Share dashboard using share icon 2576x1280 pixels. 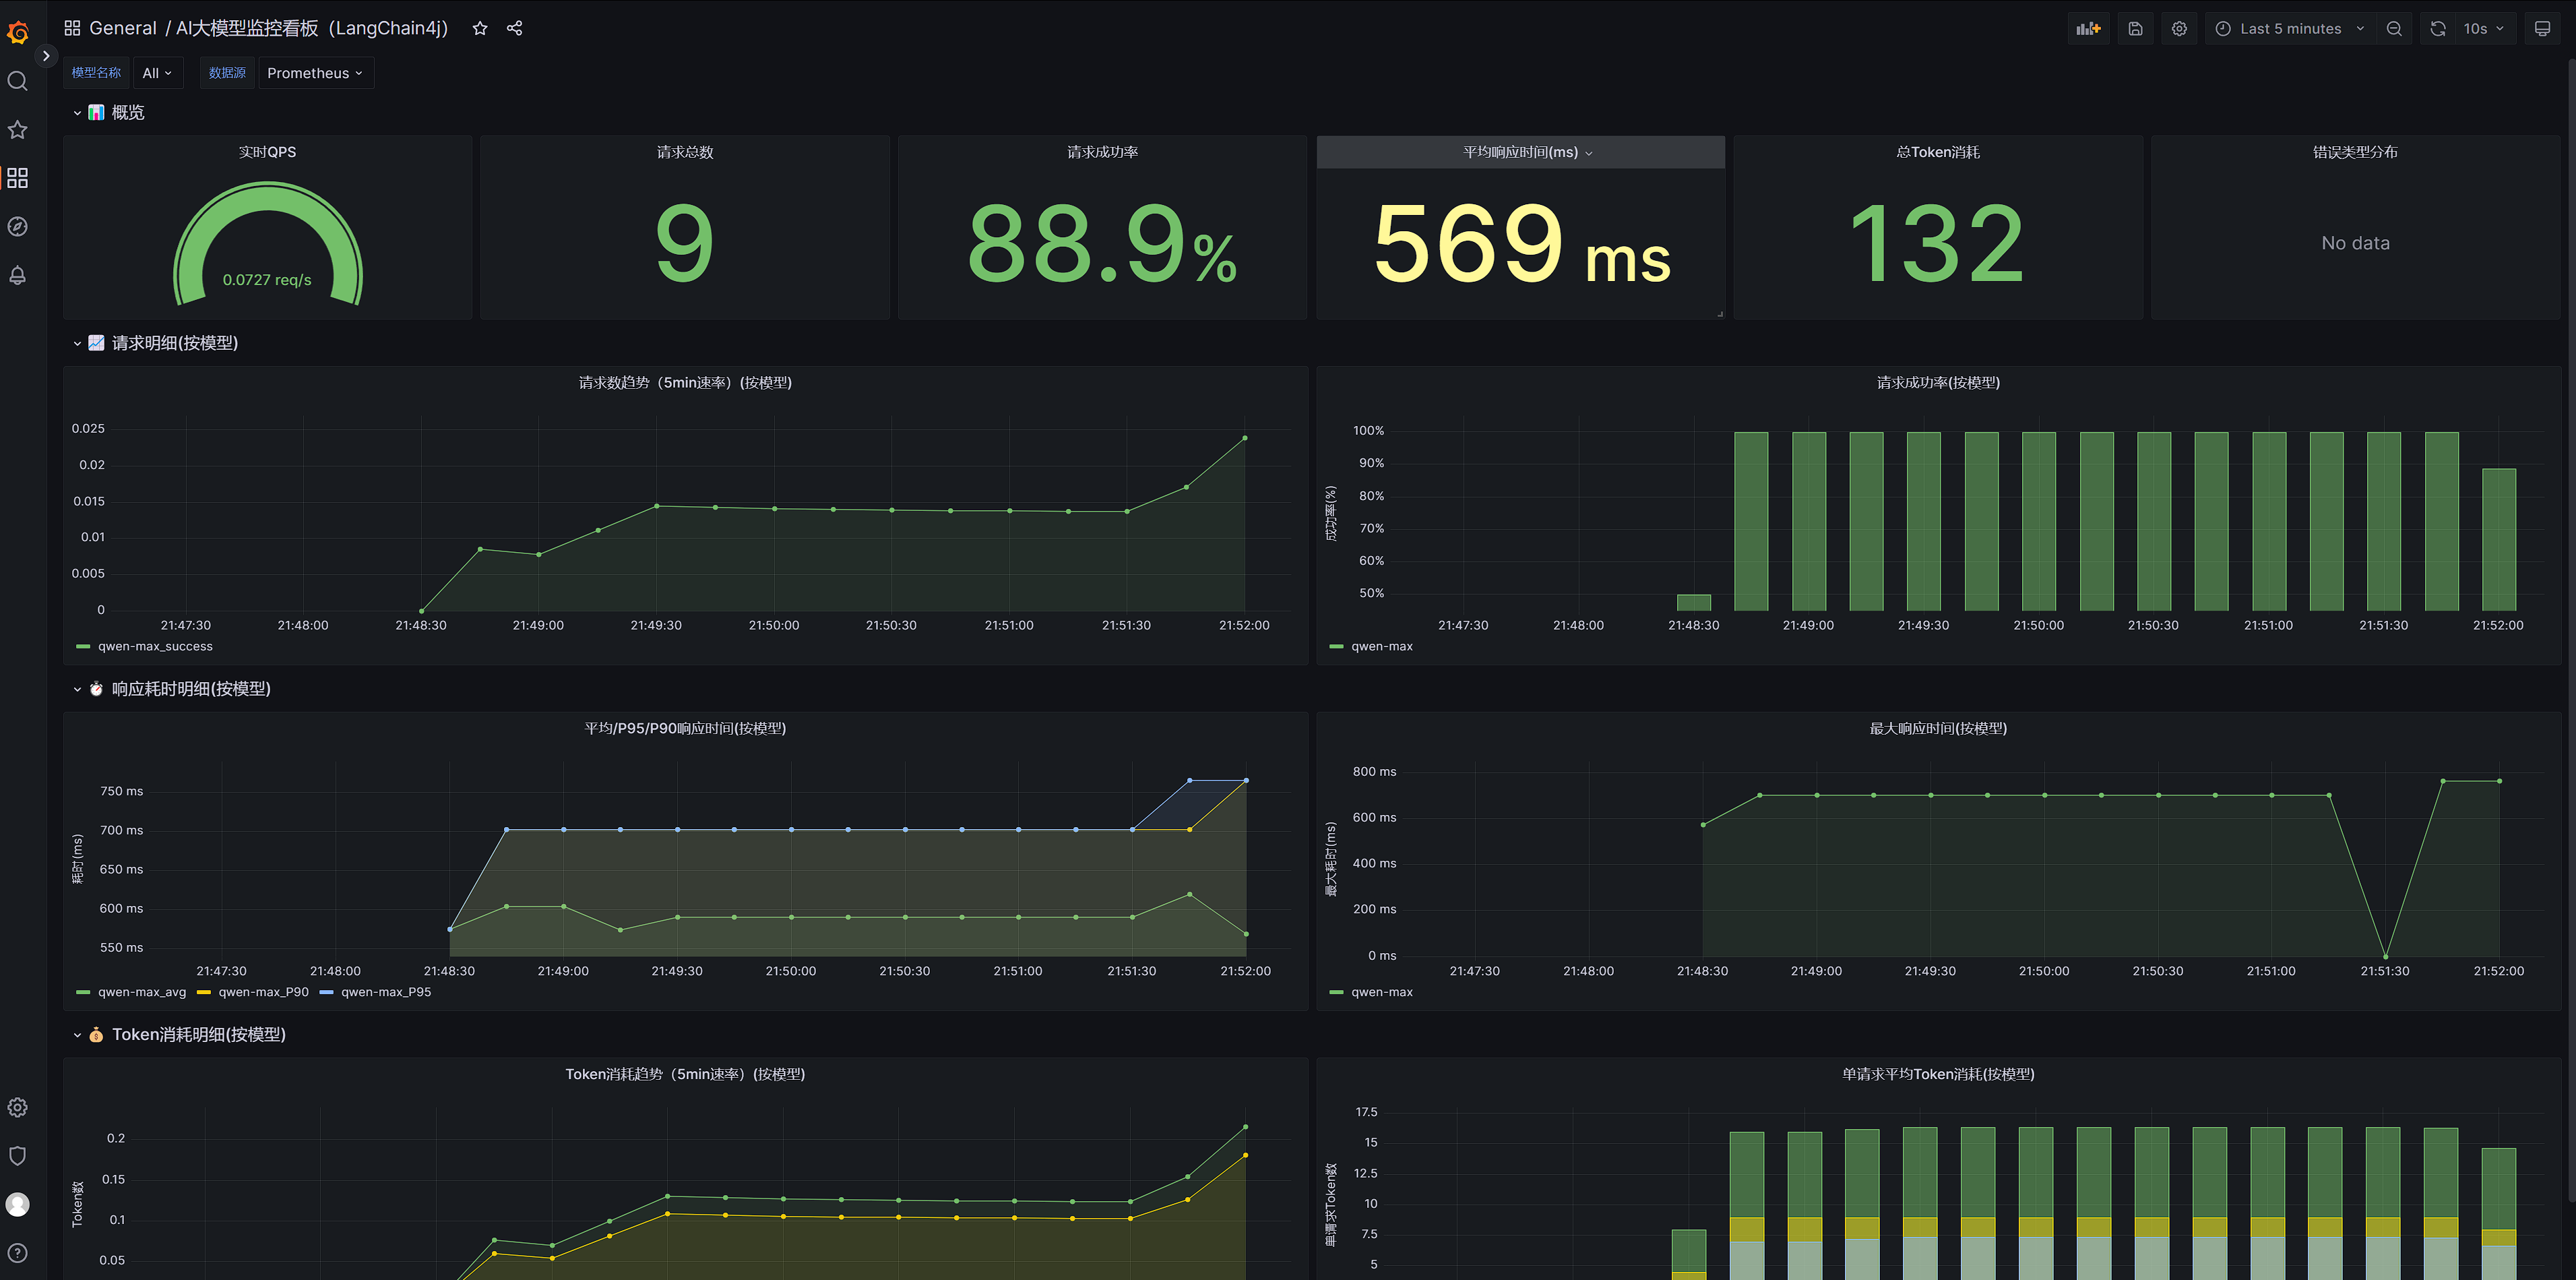[515, 29]
